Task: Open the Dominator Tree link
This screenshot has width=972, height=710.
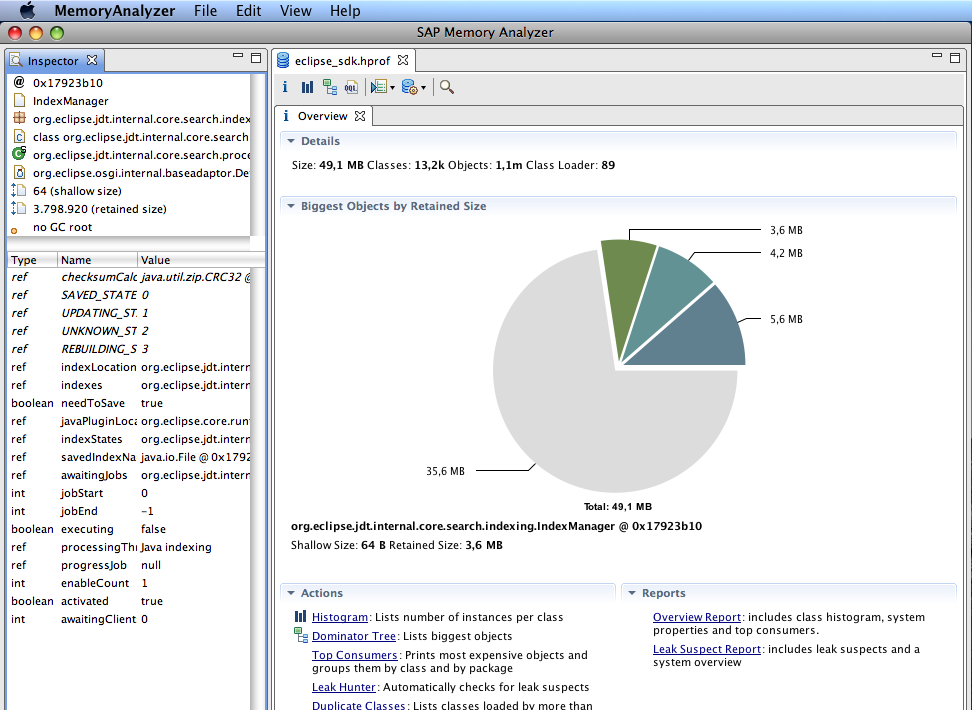Action: coord(353,636)
